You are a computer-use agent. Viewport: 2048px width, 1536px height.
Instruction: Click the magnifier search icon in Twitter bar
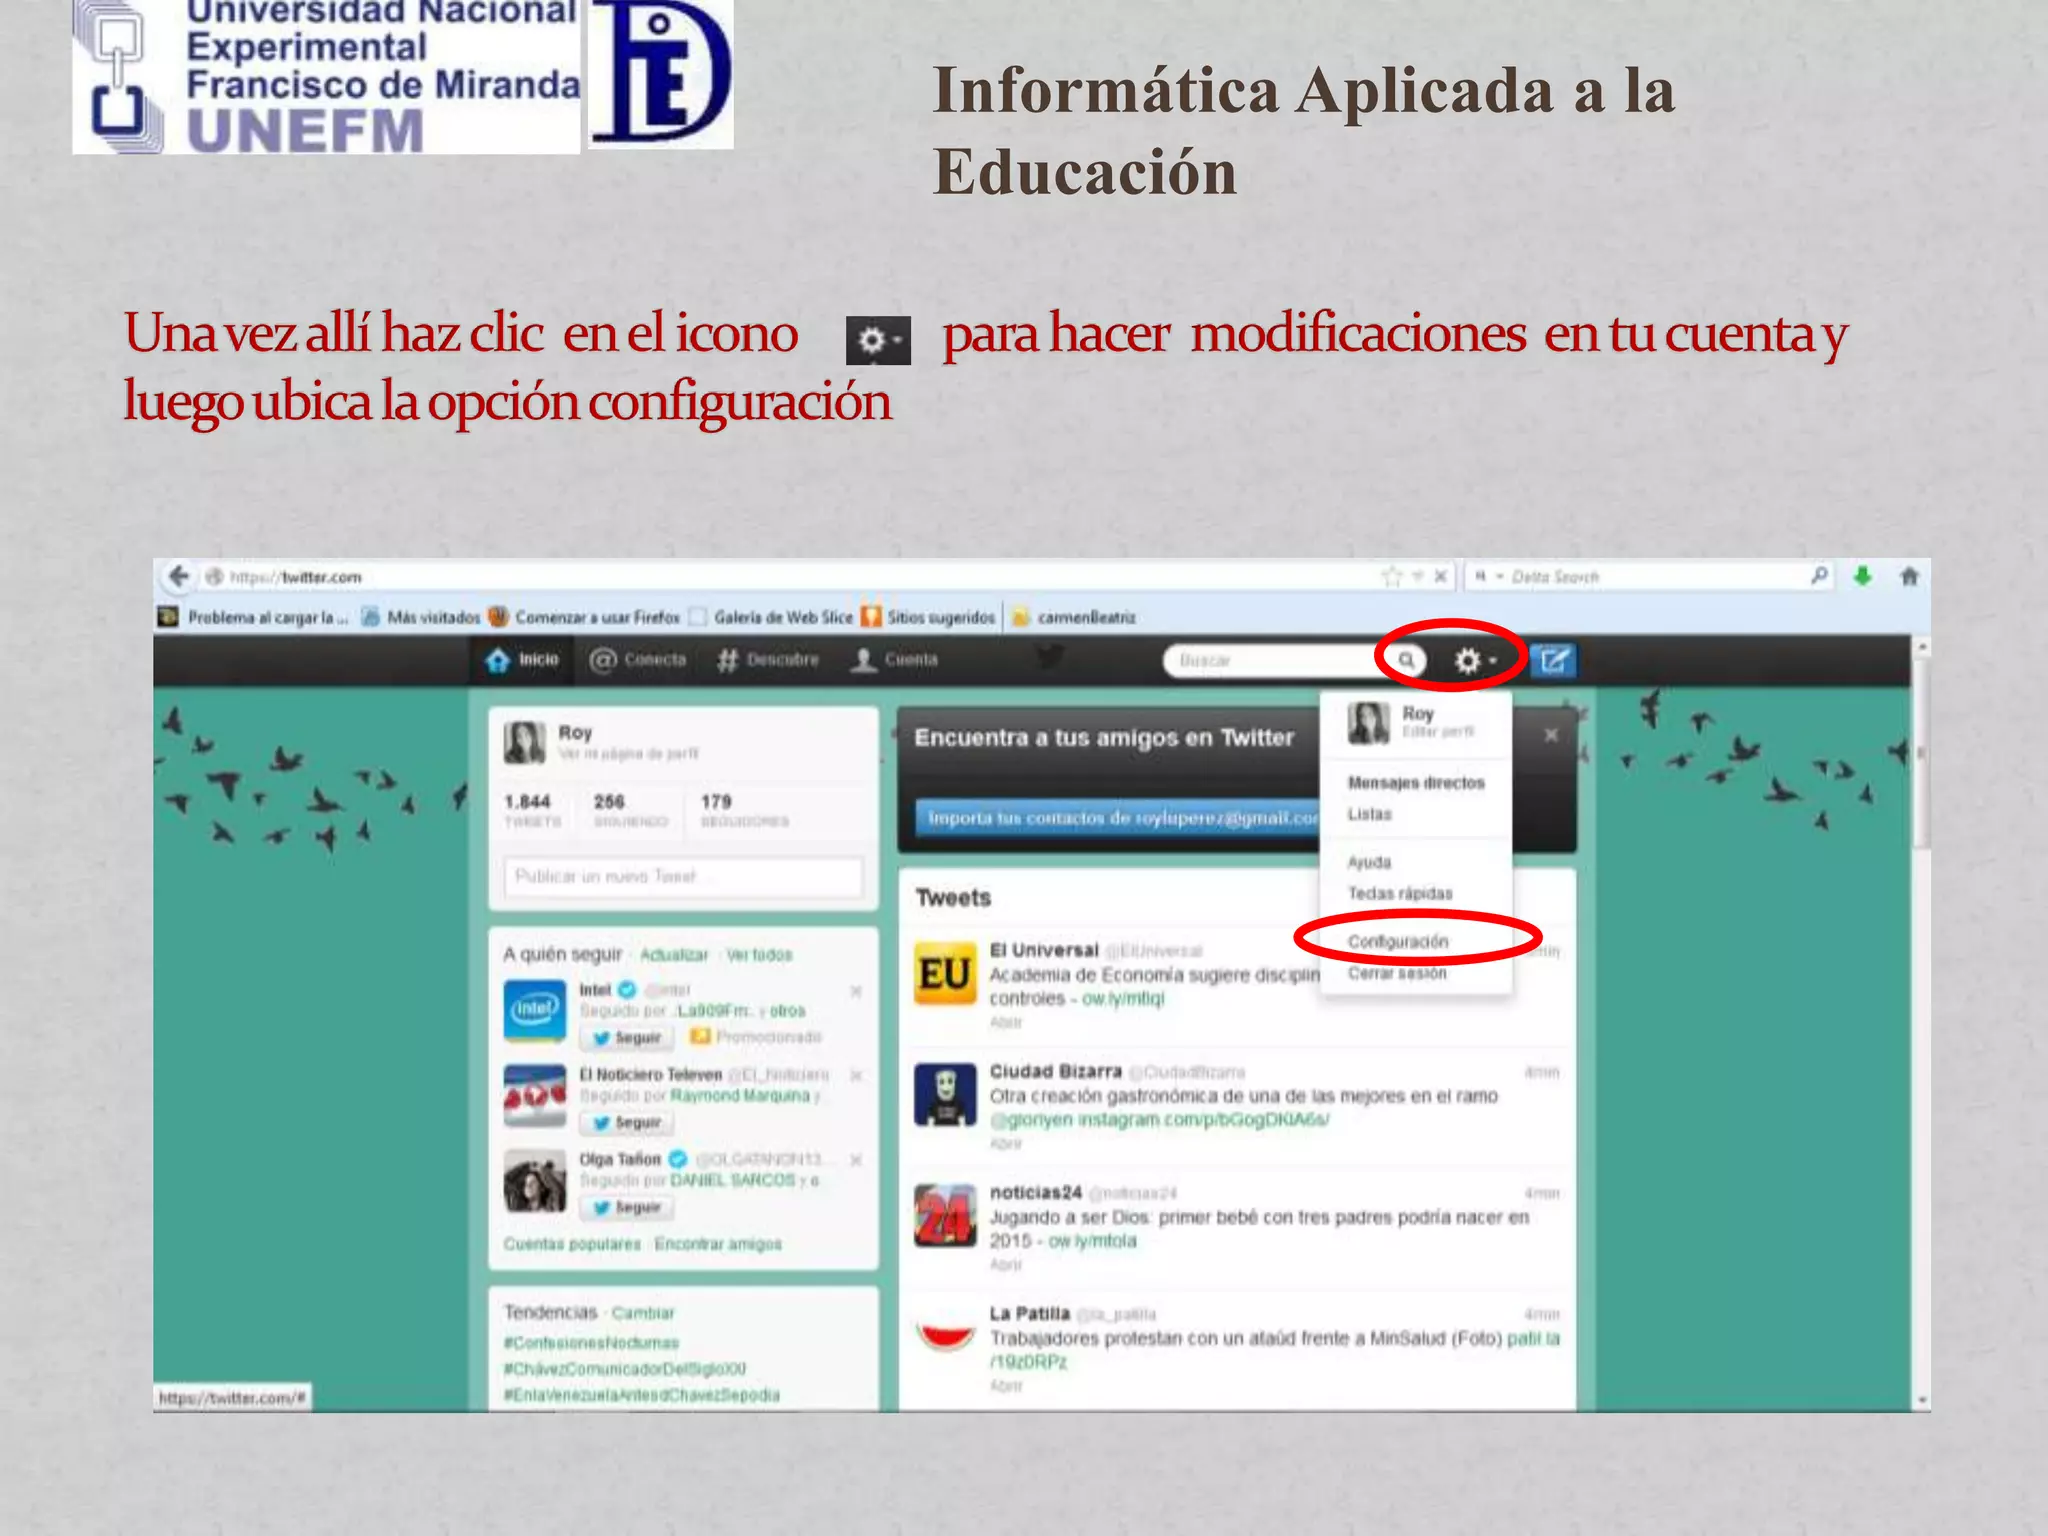[1406, 660]
